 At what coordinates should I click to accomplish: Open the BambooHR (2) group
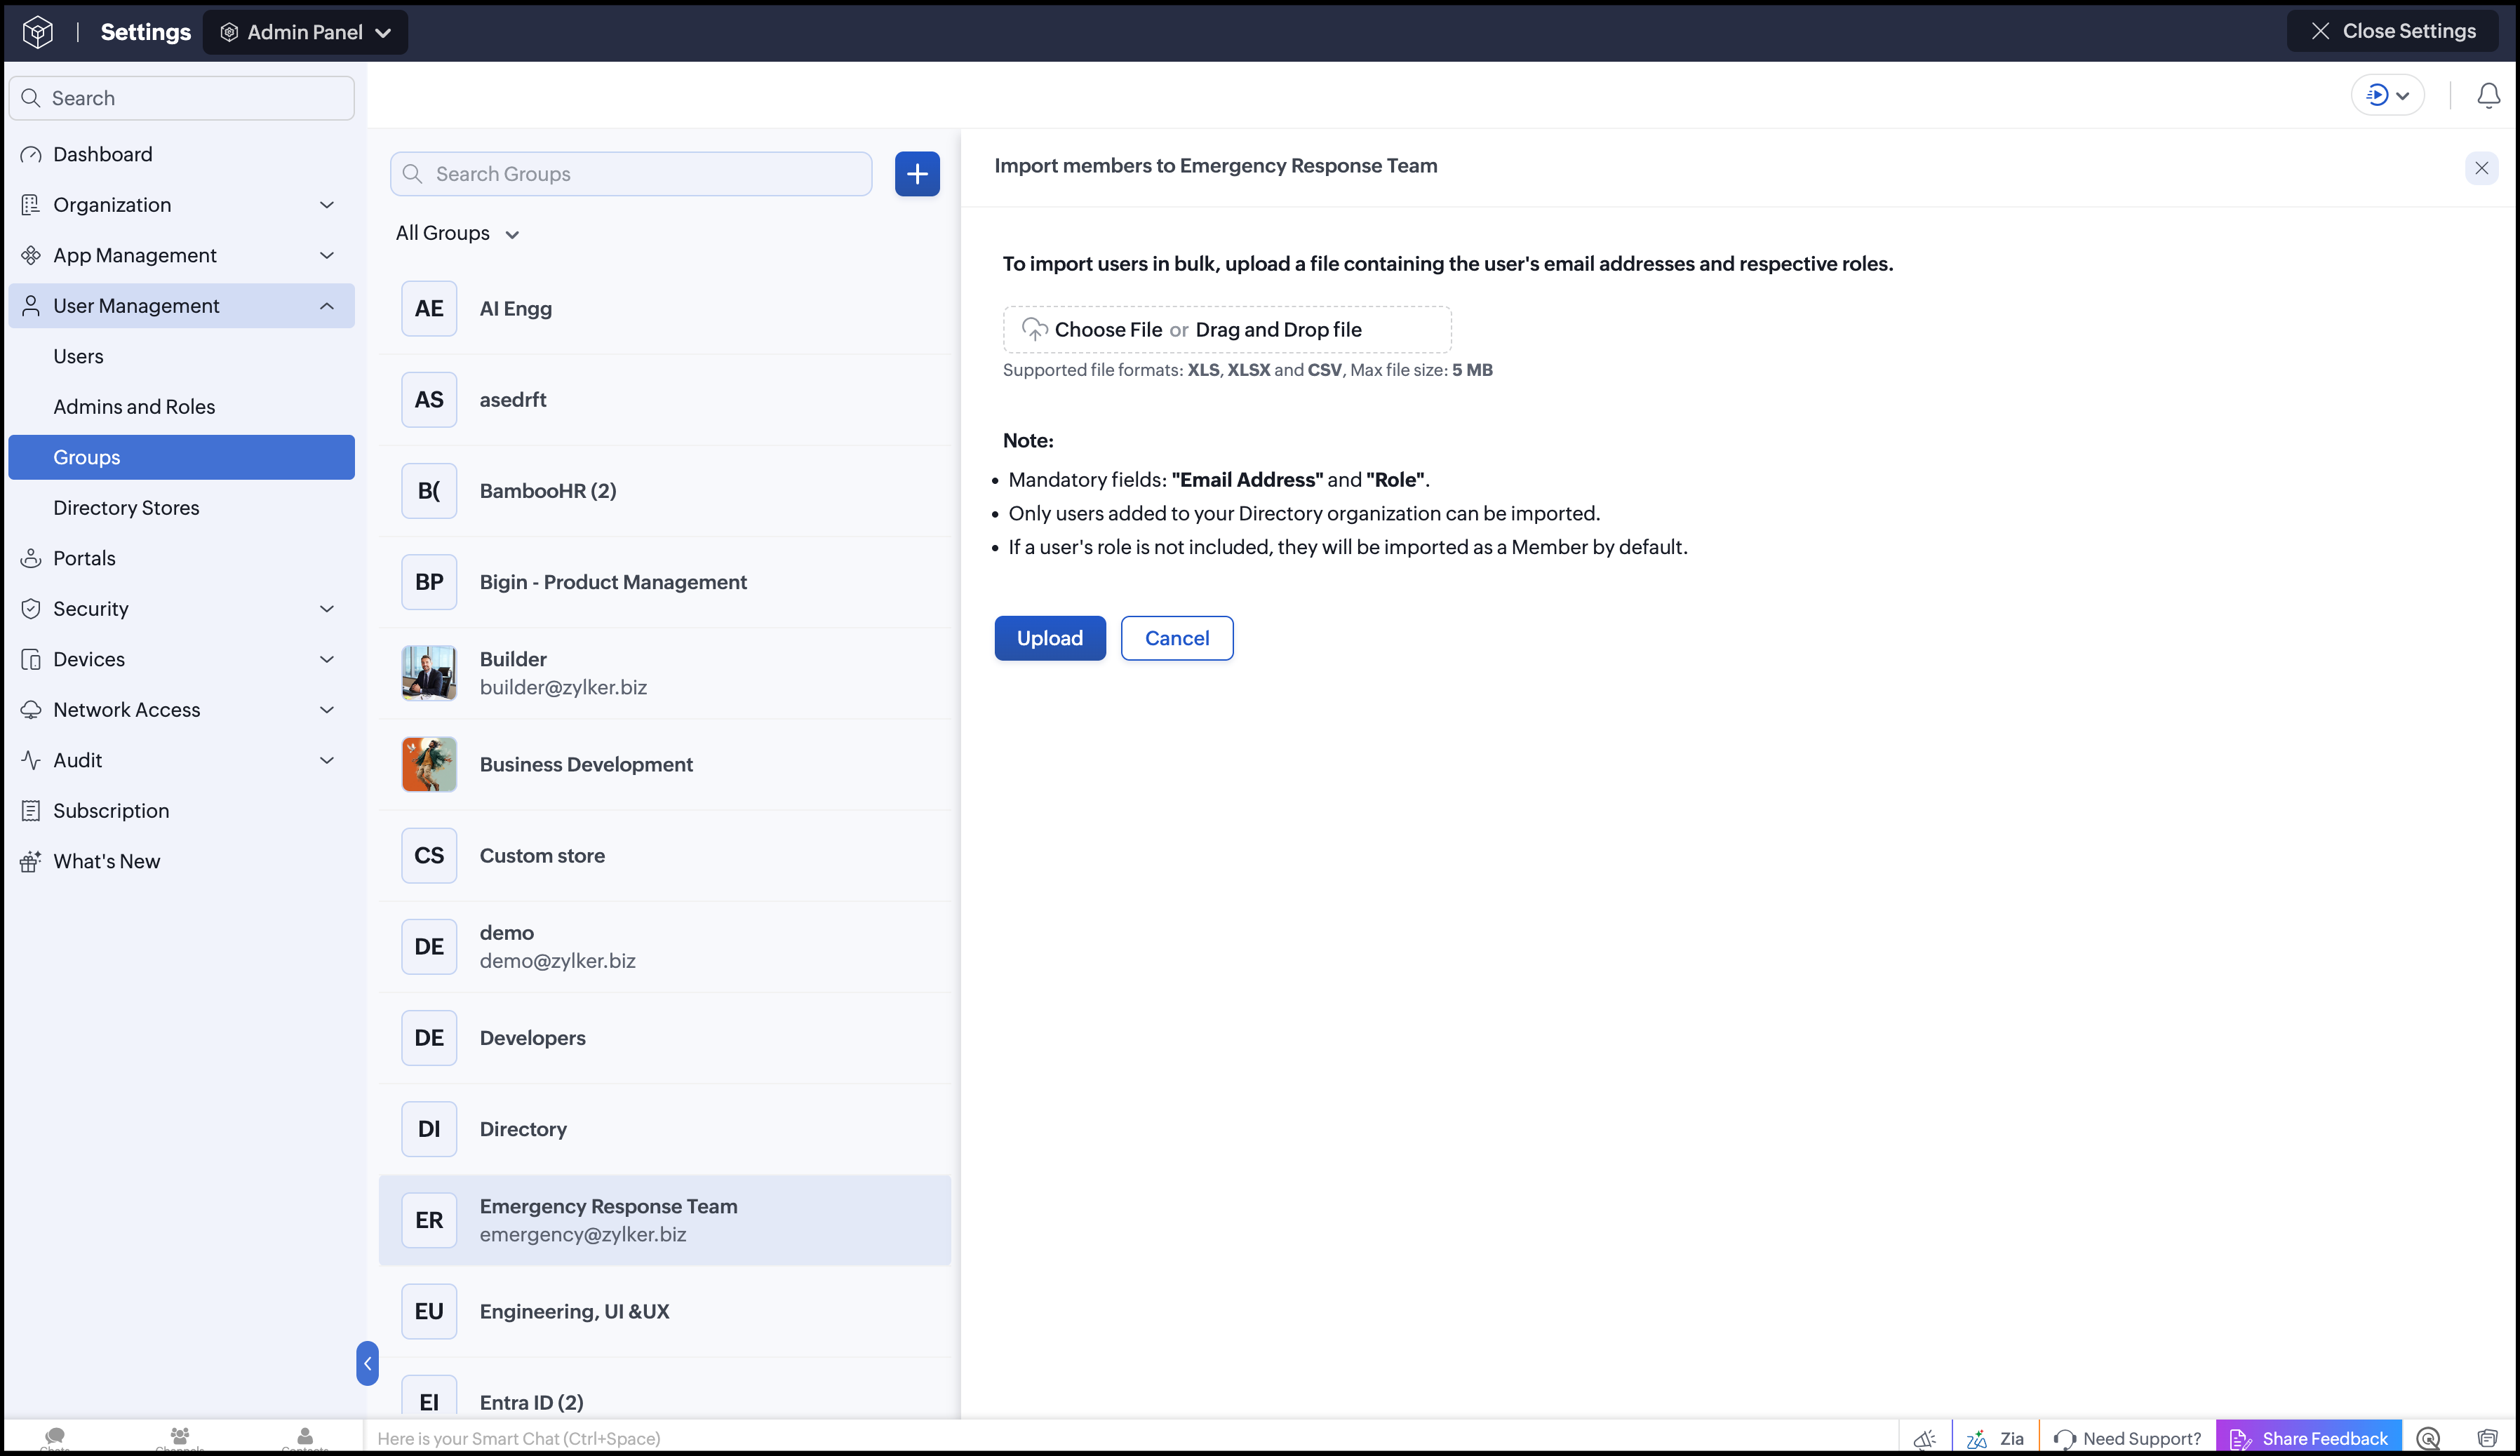pyautogui.click(x=665, y=491)
